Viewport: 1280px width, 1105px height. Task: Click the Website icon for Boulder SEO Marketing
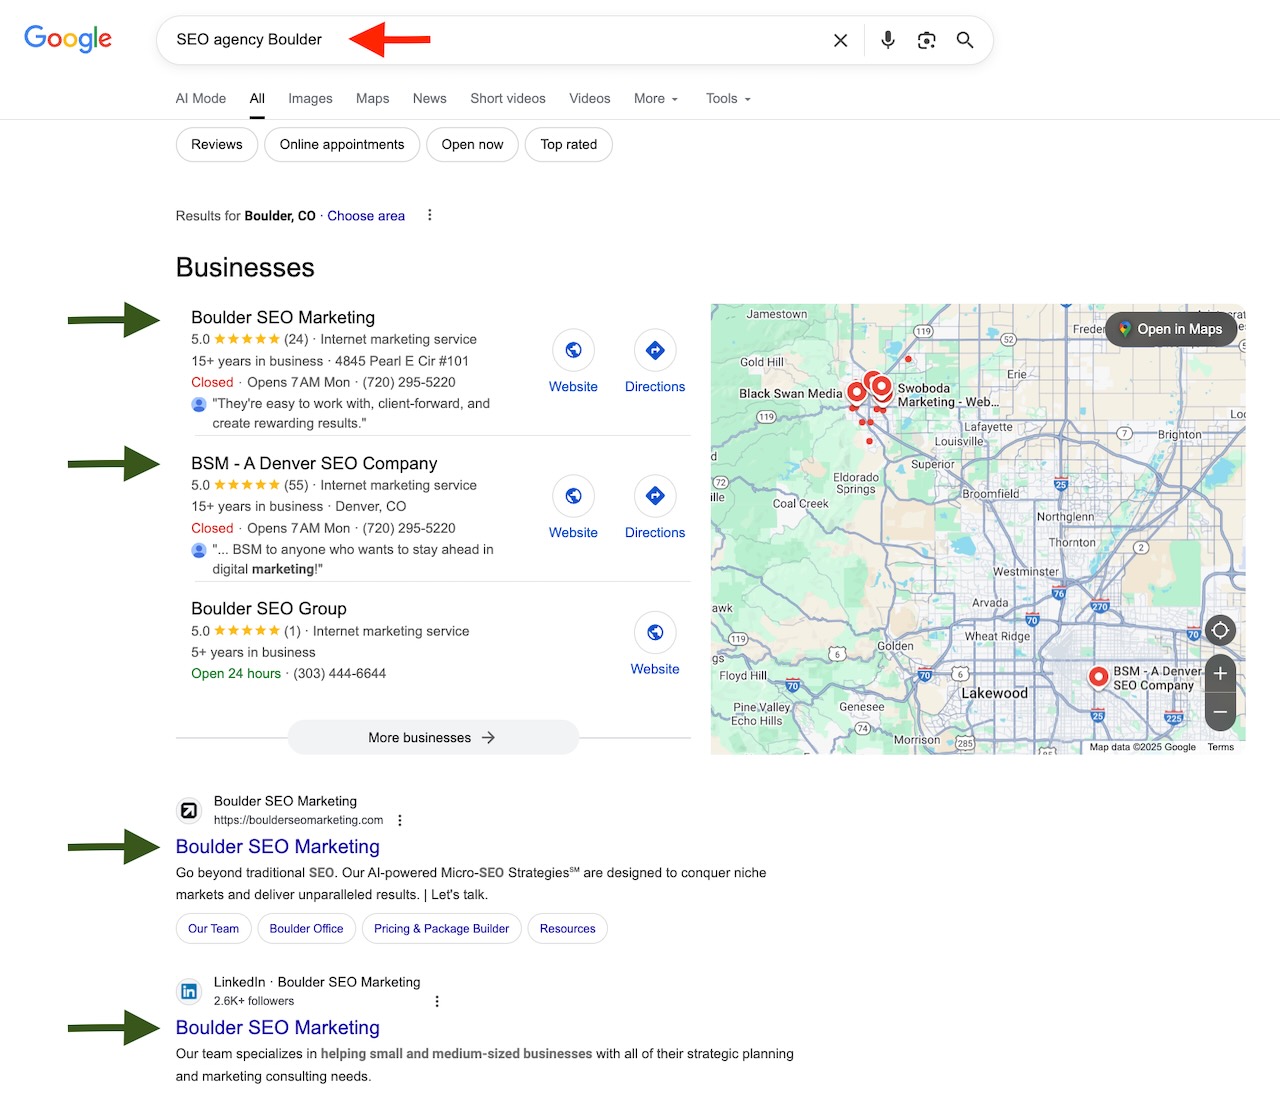[573, 351]
